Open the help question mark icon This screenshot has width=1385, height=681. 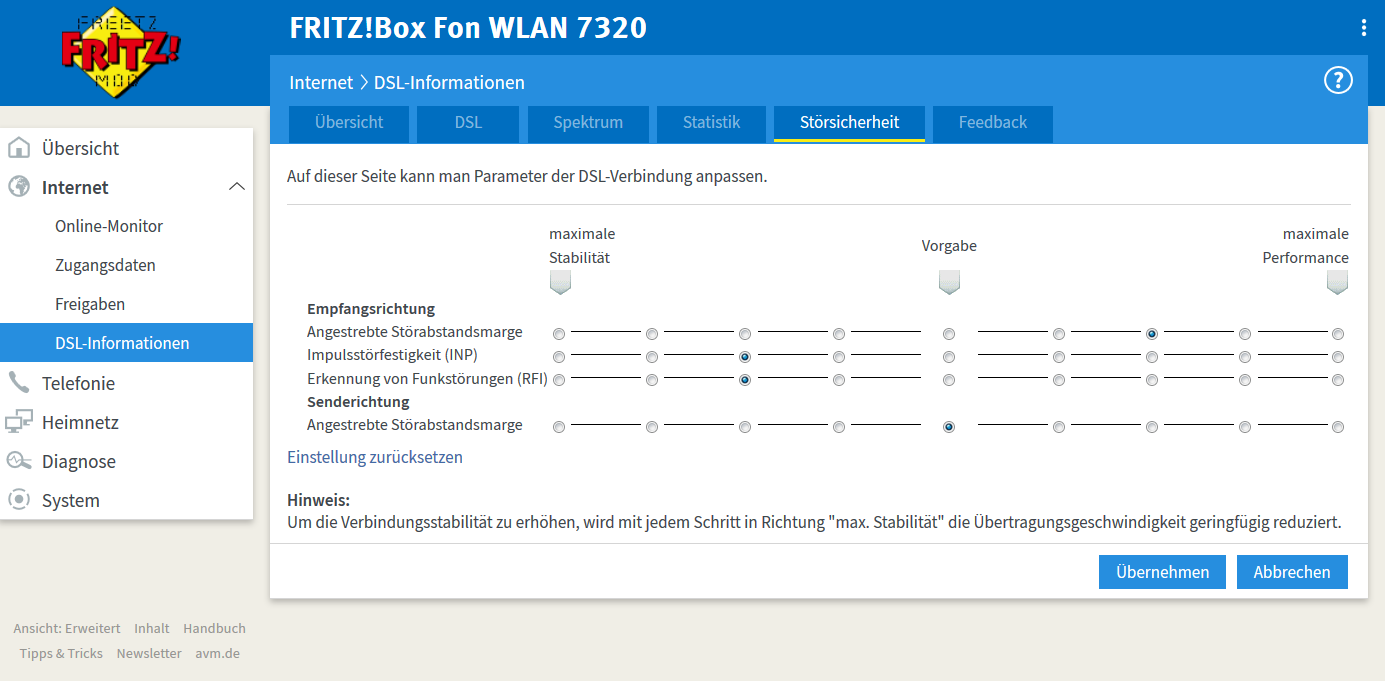[1338, 81]
